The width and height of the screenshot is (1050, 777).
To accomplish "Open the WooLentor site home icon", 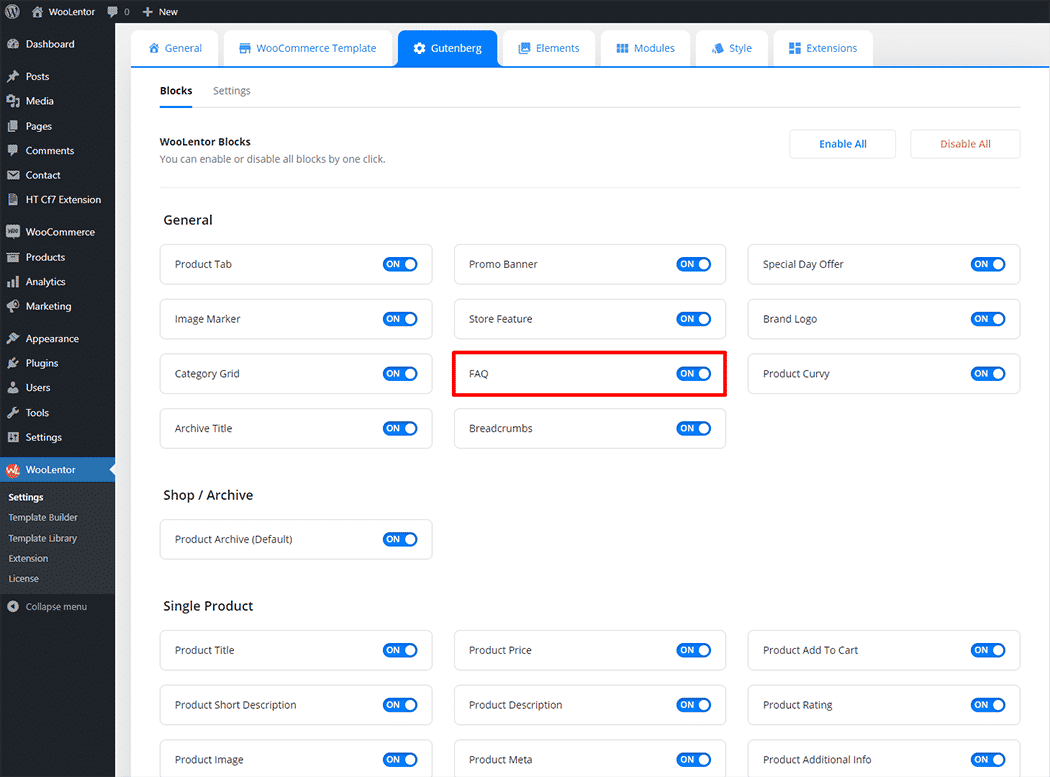I will coord(38,11).
